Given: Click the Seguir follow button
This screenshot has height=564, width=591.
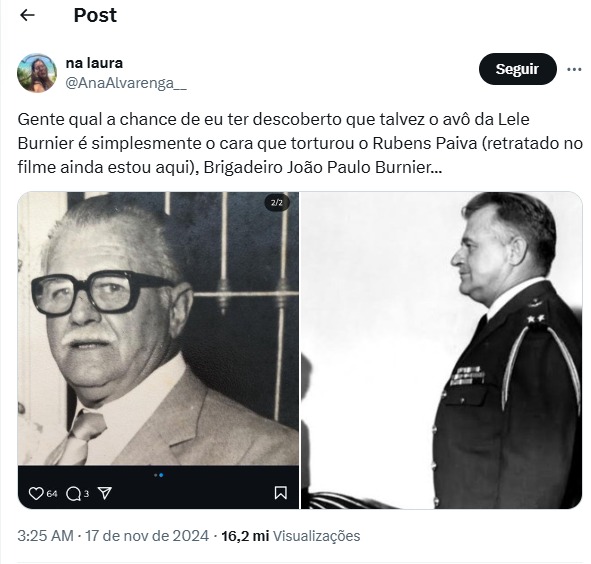Looking at the screenshot, I should point(518,69).
